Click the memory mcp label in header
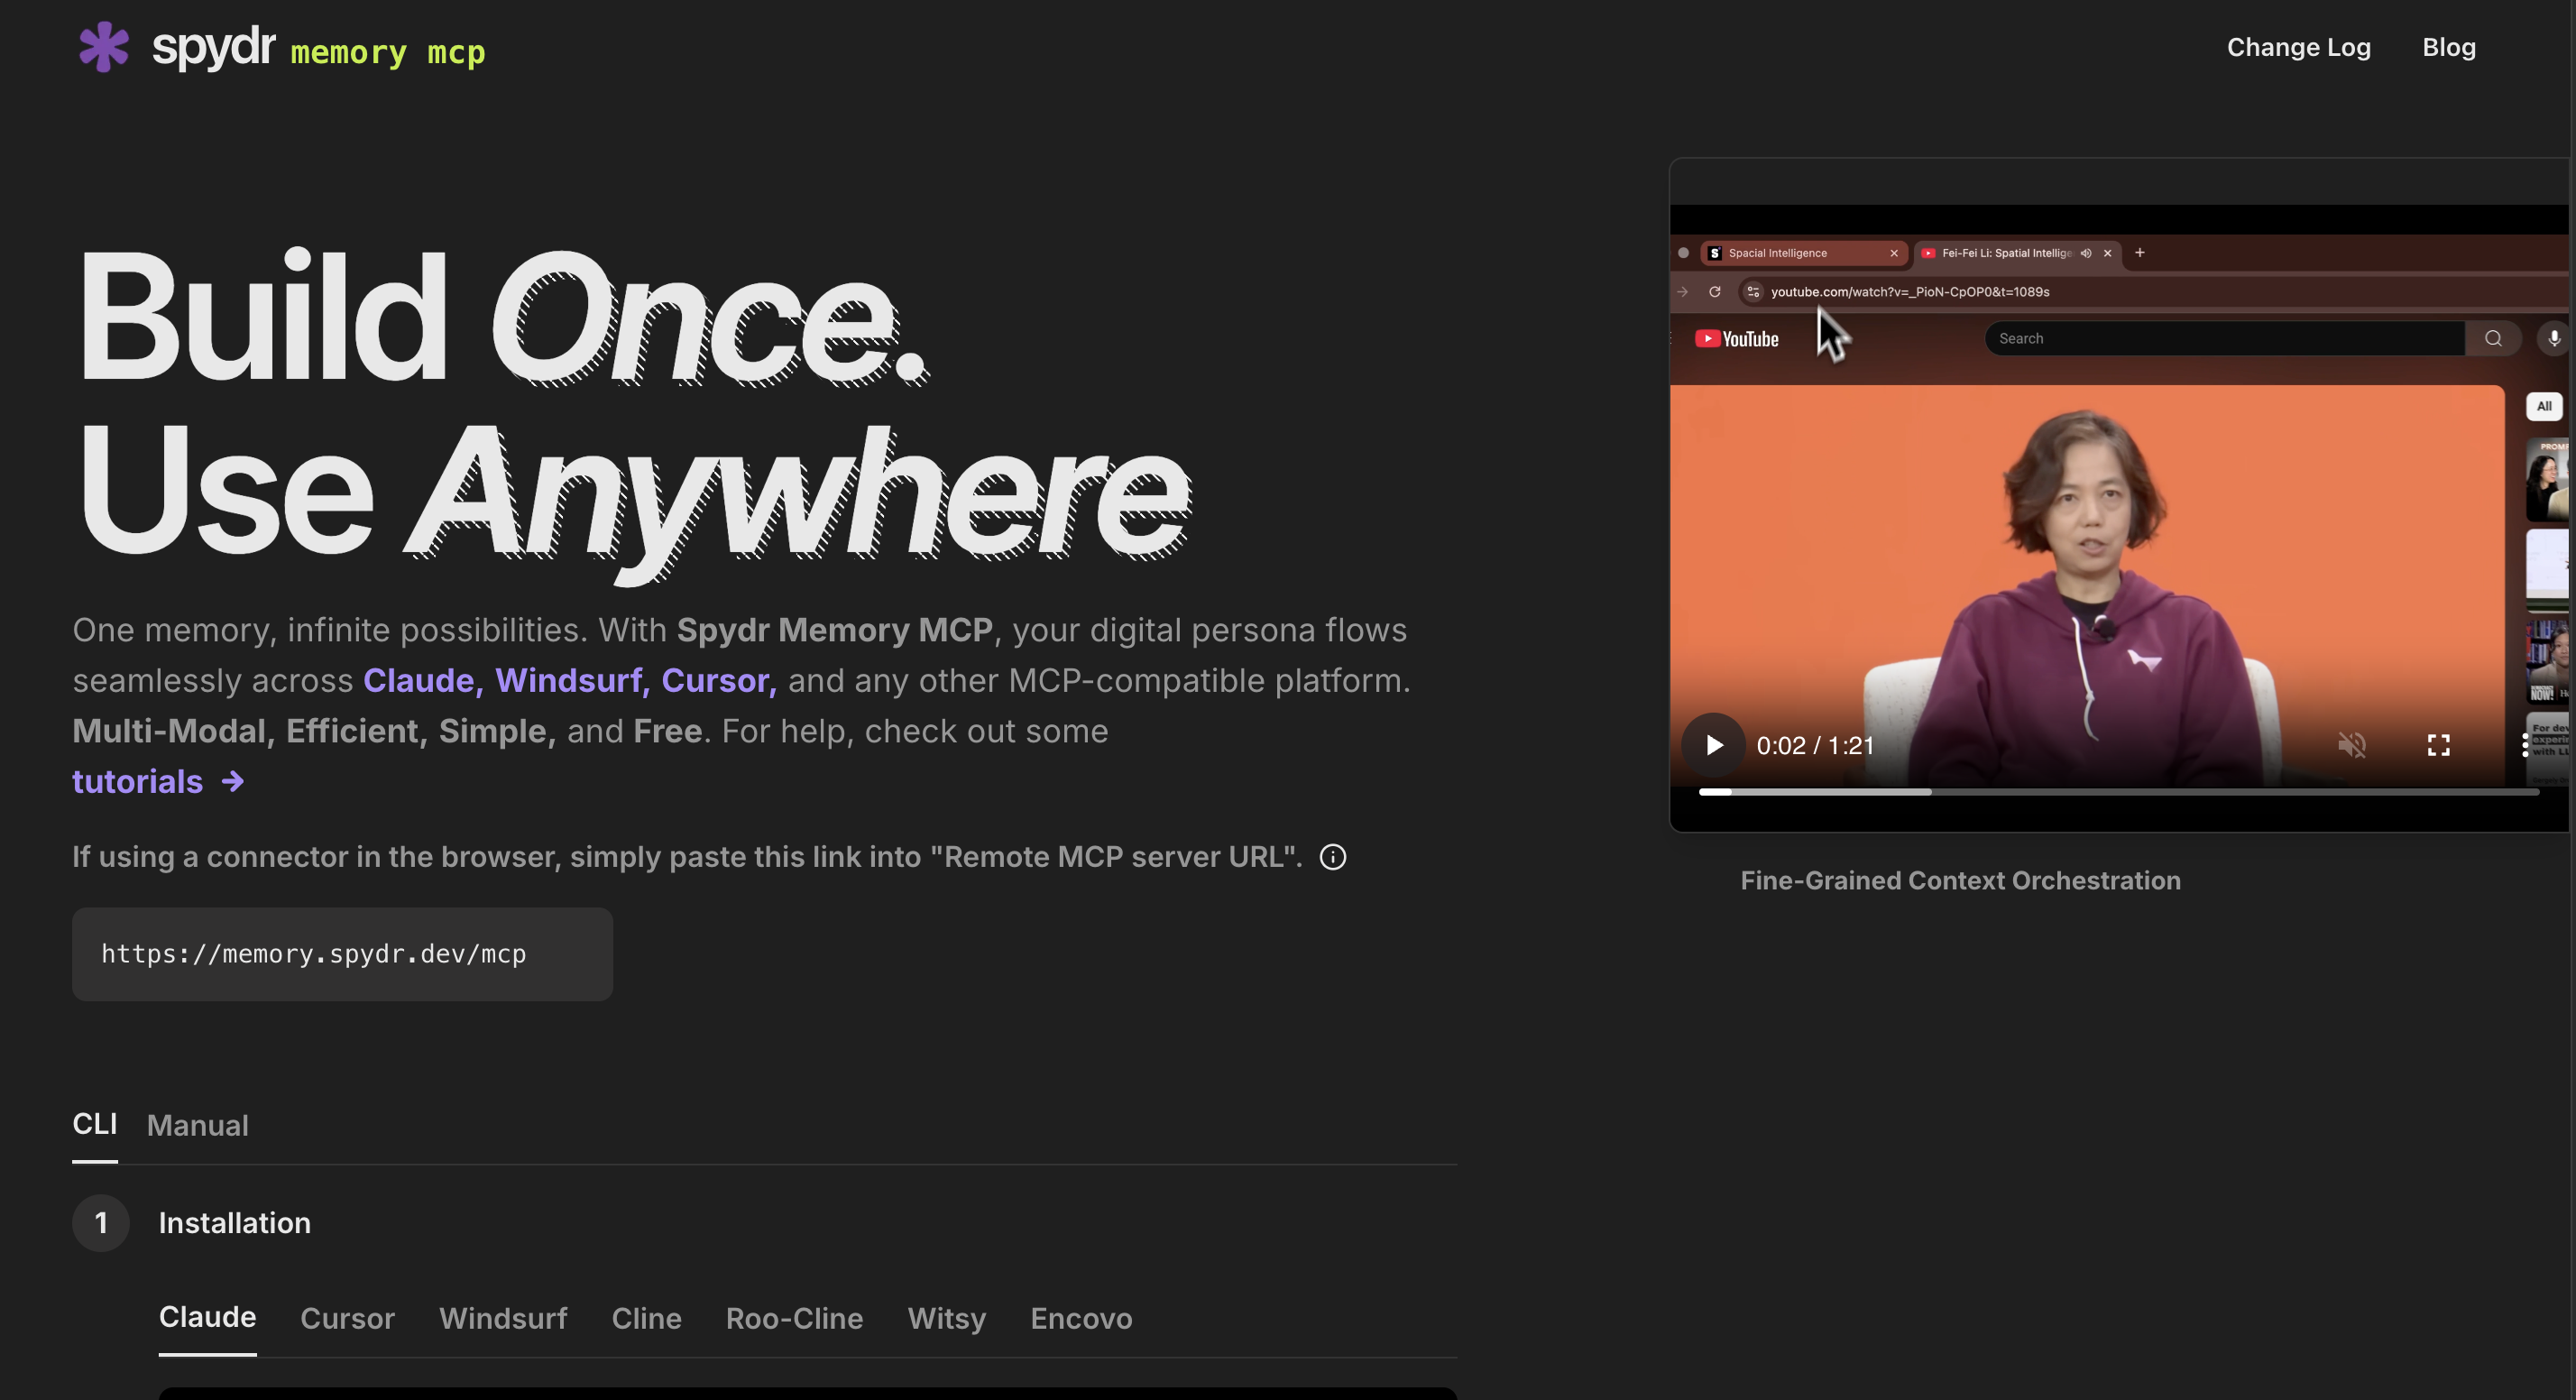This screenshot has height=1400, width=2576. (387, 52)
